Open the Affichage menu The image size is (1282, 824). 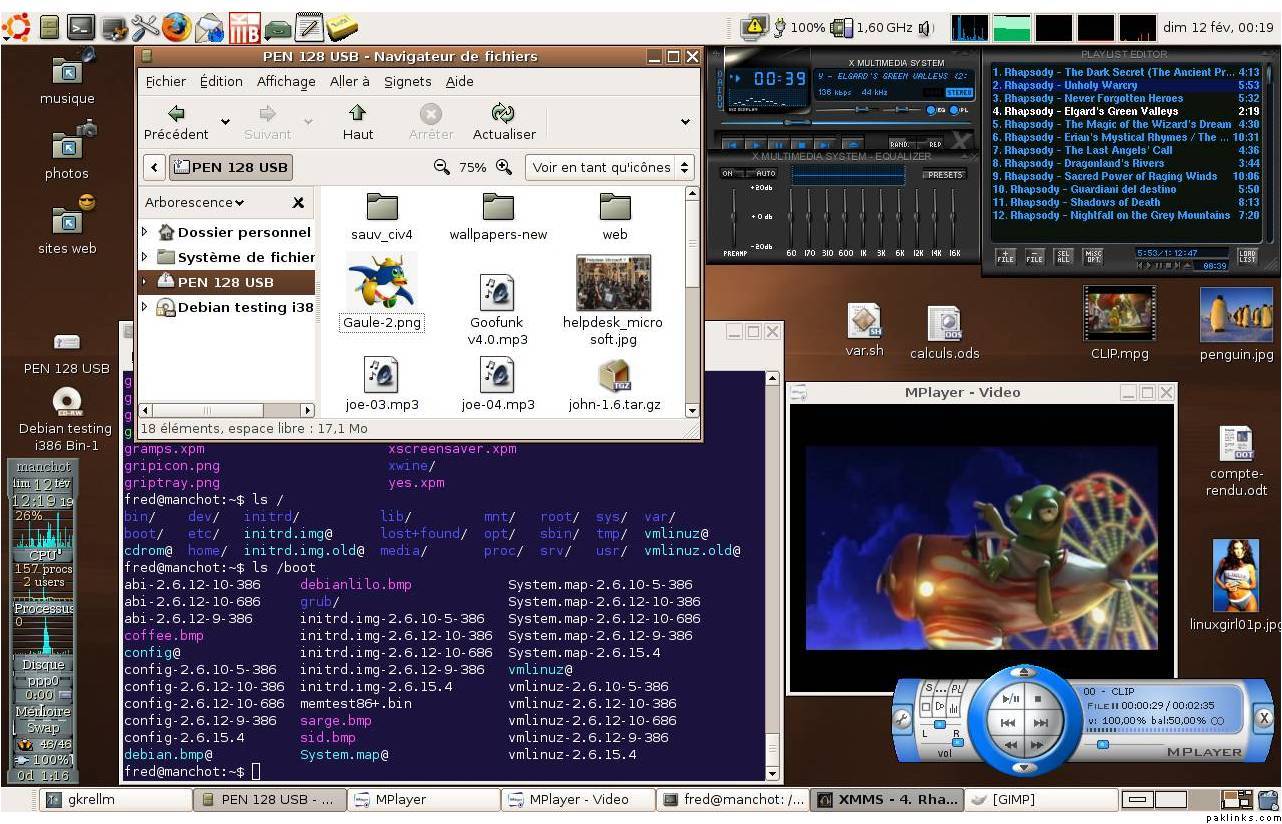(286, 82)
